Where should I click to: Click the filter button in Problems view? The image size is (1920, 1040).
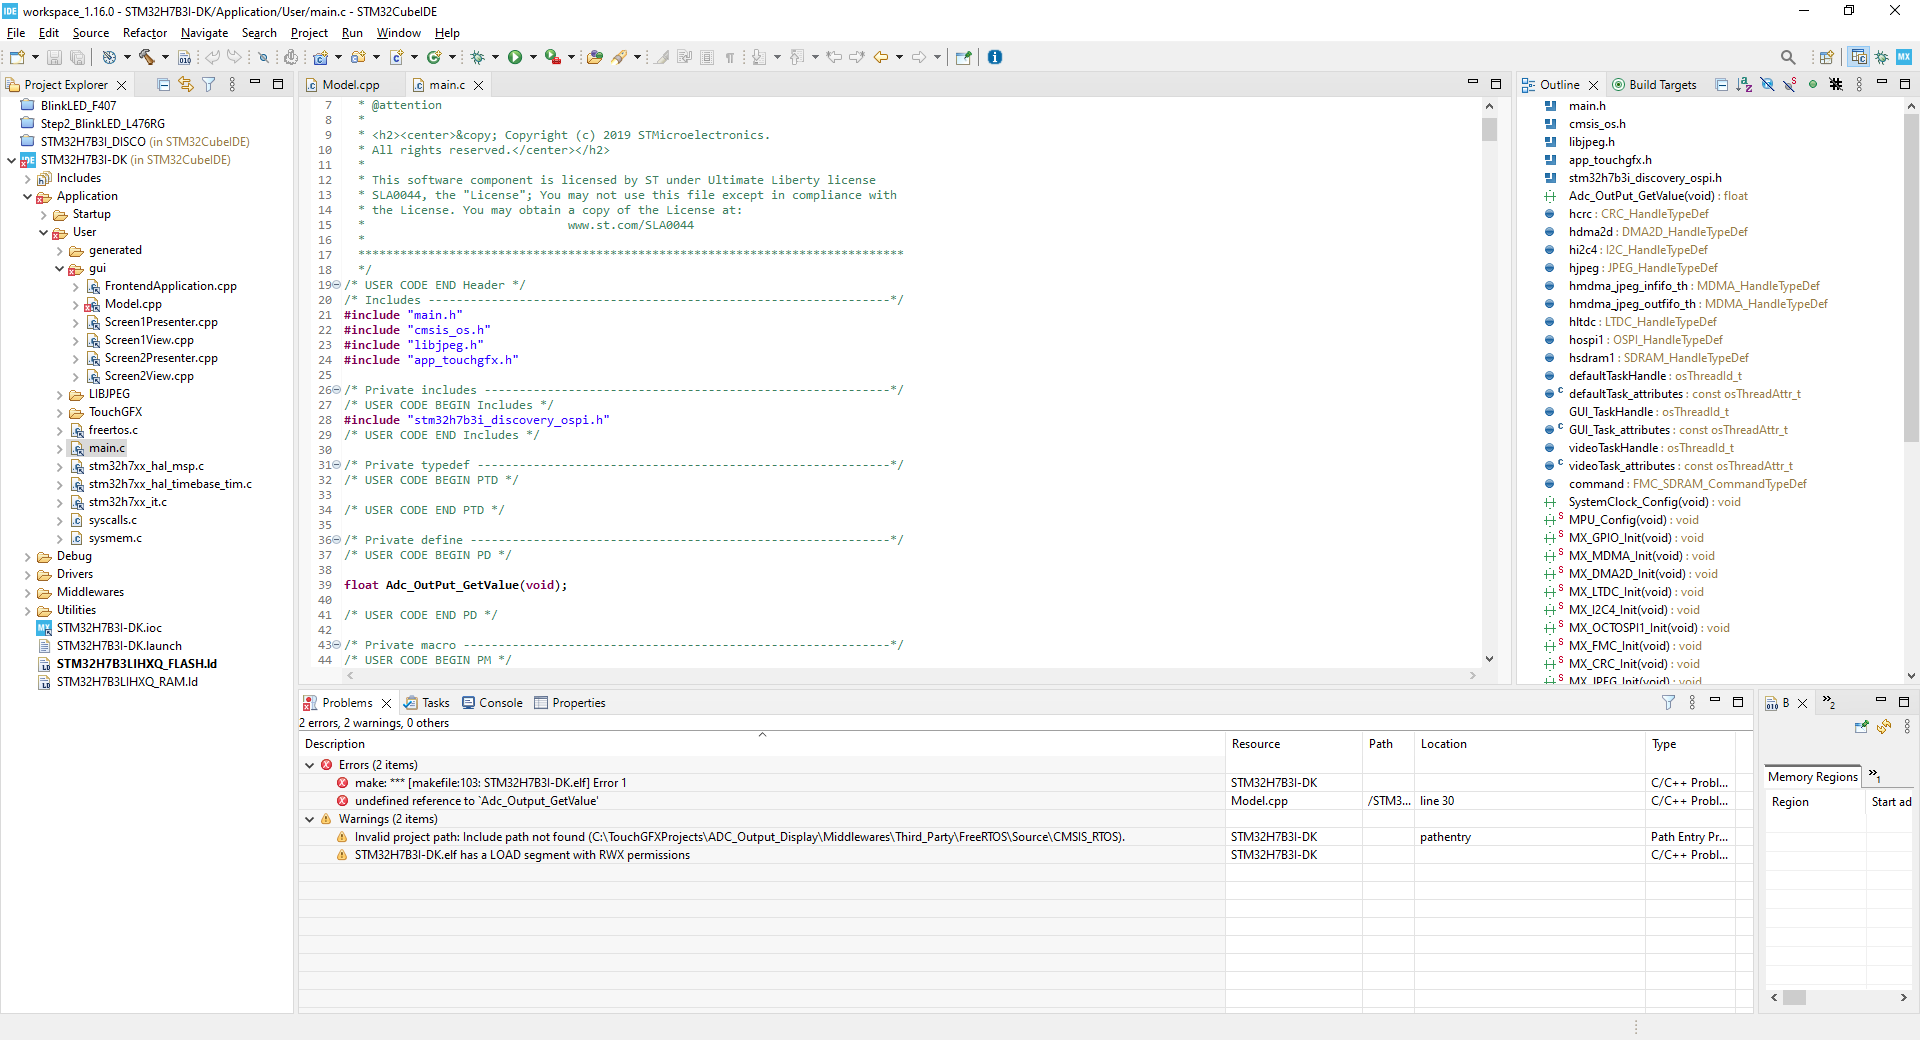tap(1668, 703)
